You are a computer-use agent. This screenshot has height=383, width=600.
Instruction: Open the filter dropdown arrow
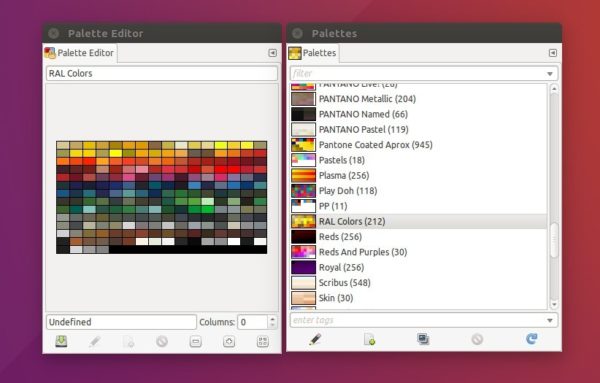coord(550,74)
